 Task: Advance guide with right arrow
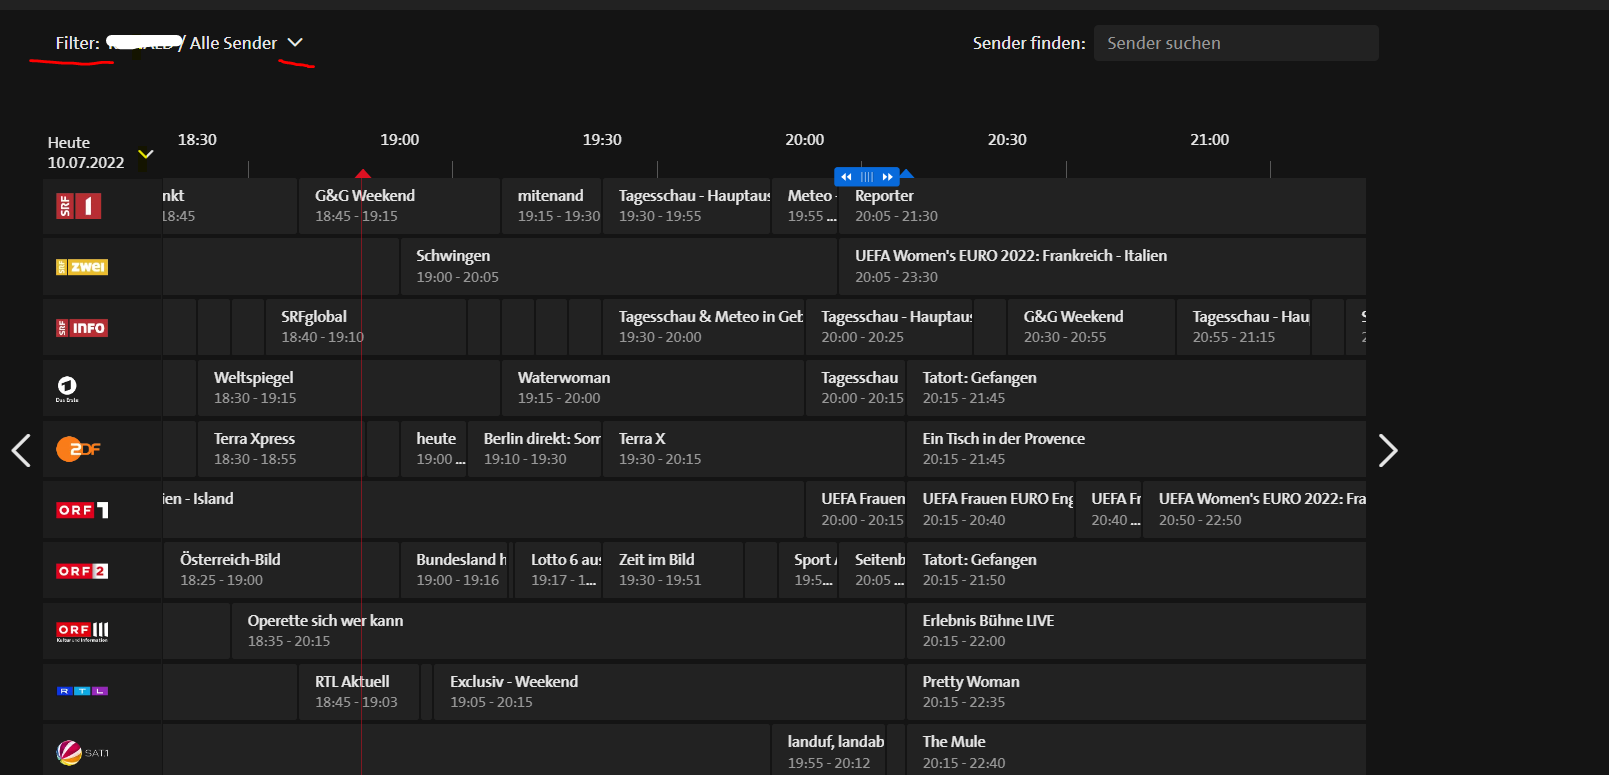click(x=1387, y=451)
